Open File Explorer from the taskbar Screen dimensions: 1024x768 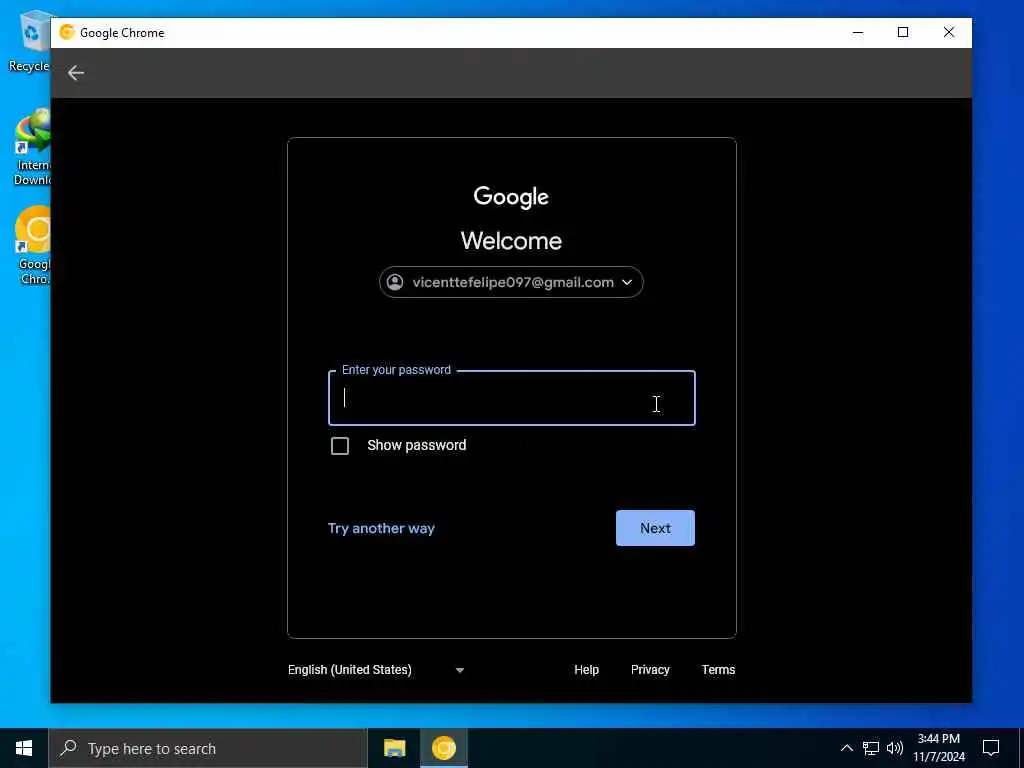click(x=394, y=748)
